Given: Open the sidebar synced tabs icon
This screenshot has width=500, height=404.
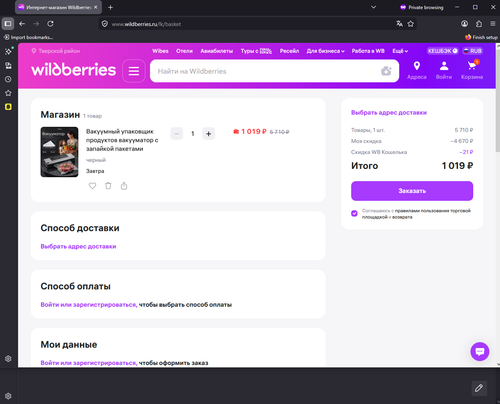Looking at the screenshot, I should point(8,65).
